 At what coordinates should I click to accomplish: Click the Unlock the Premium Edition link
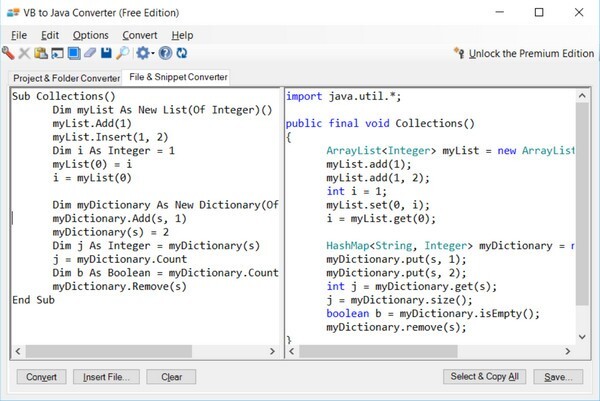click(x=531, y=54)
